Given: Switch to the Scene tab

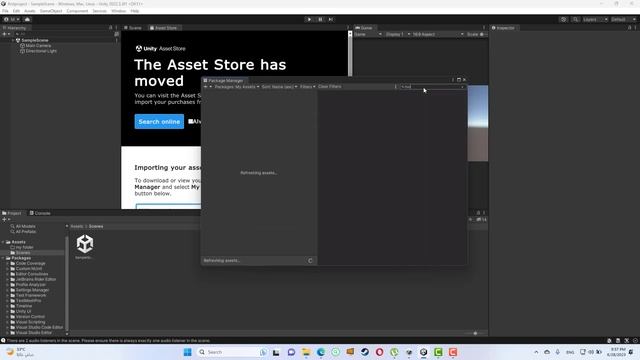Looking at the screenshot, I should click(x=133, y=28).
